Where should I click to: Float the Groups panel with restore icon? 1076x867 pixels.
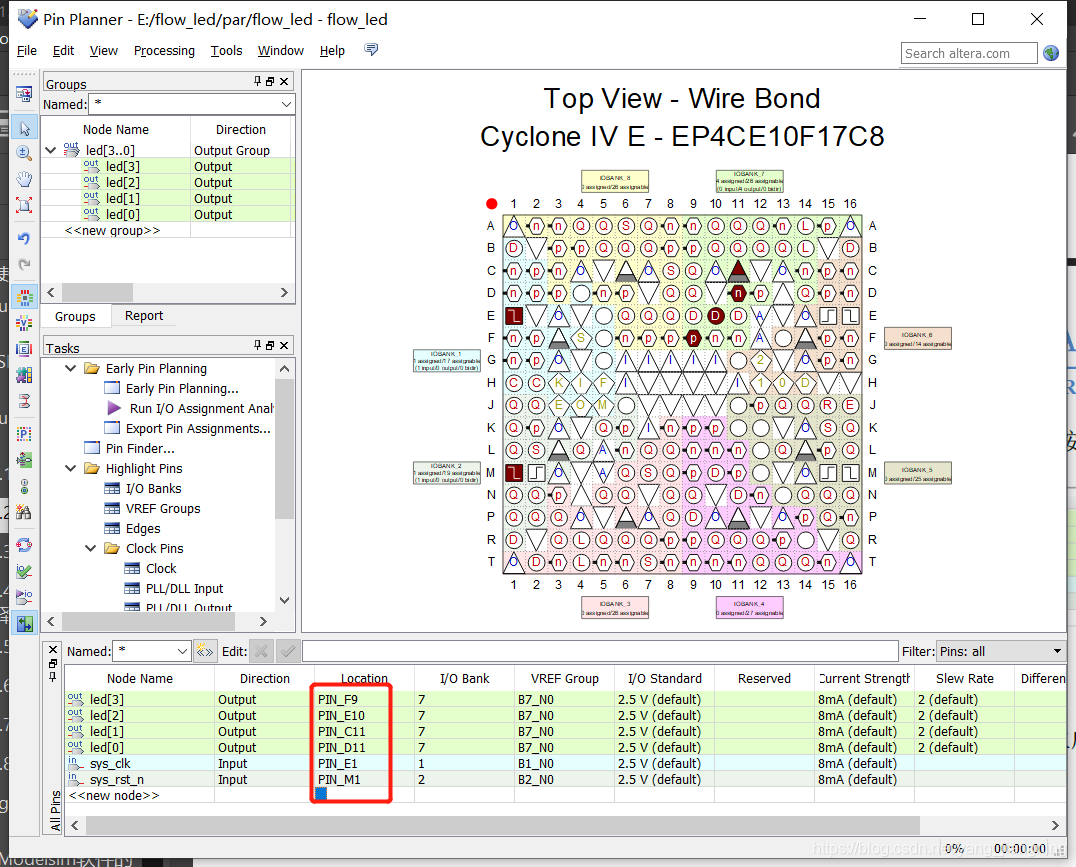pyautogui.click(x=270, y=81)
